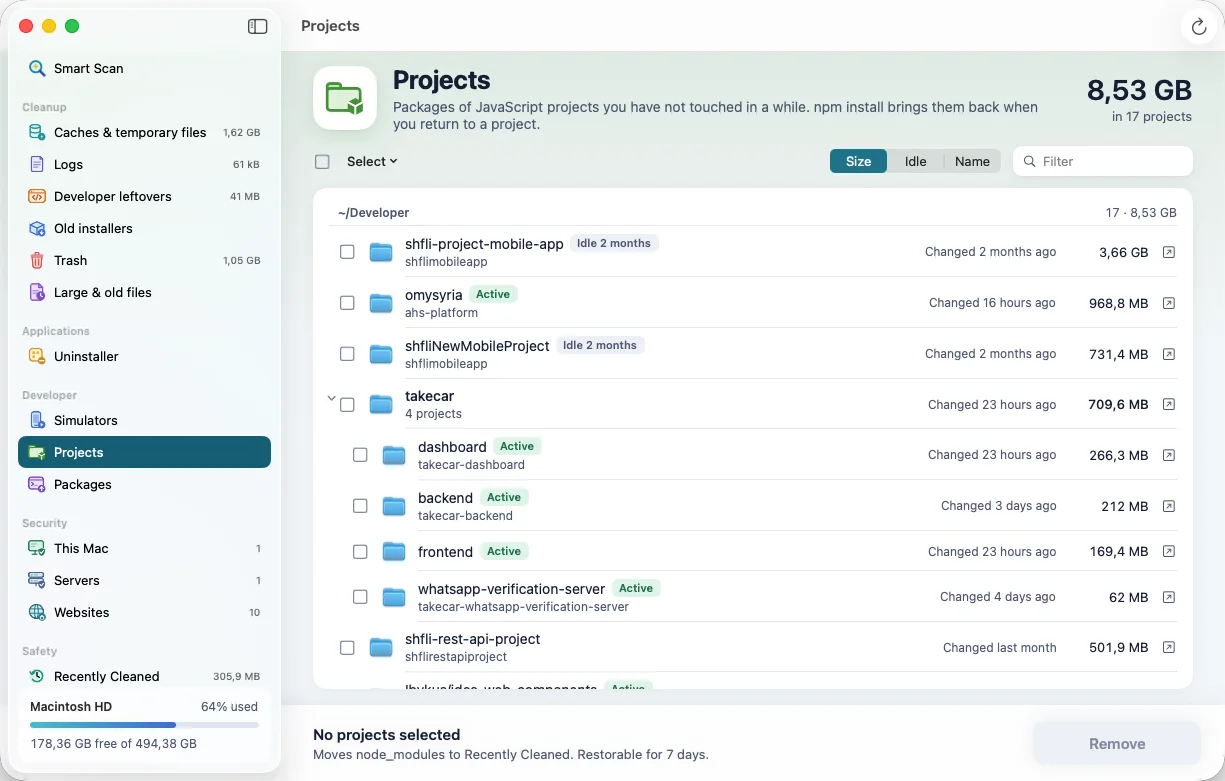Viewport: 1225px width, 781px height.
Task: Click the takecar-backend subtitle
Action: point(465,516)
